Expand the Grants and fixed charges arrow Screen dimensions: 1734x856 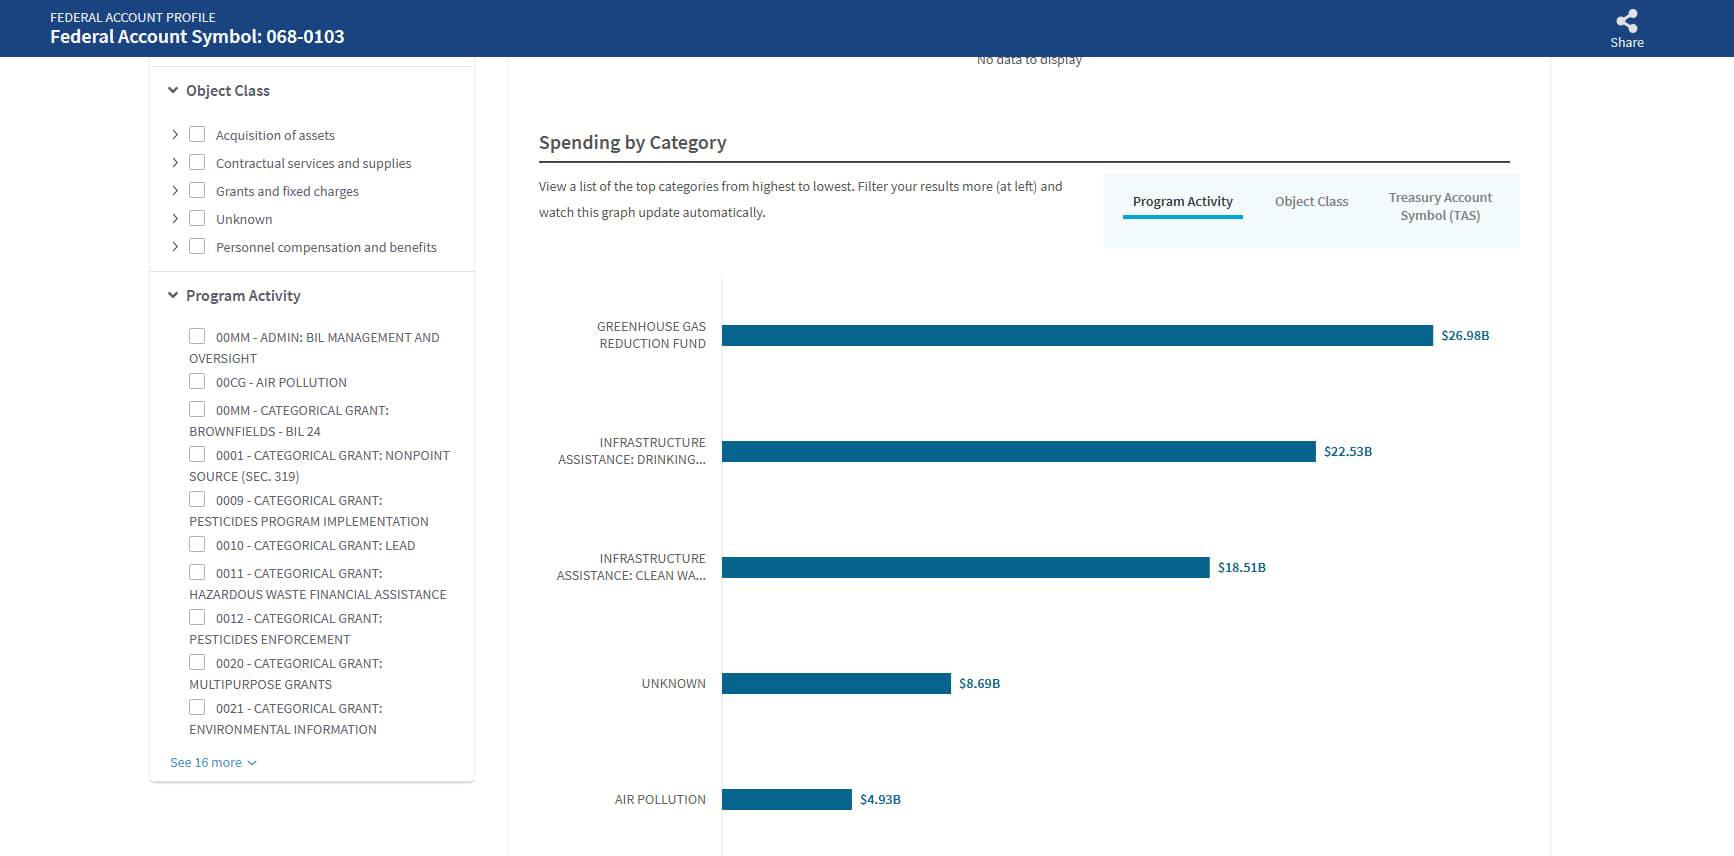tap(175, 191)
